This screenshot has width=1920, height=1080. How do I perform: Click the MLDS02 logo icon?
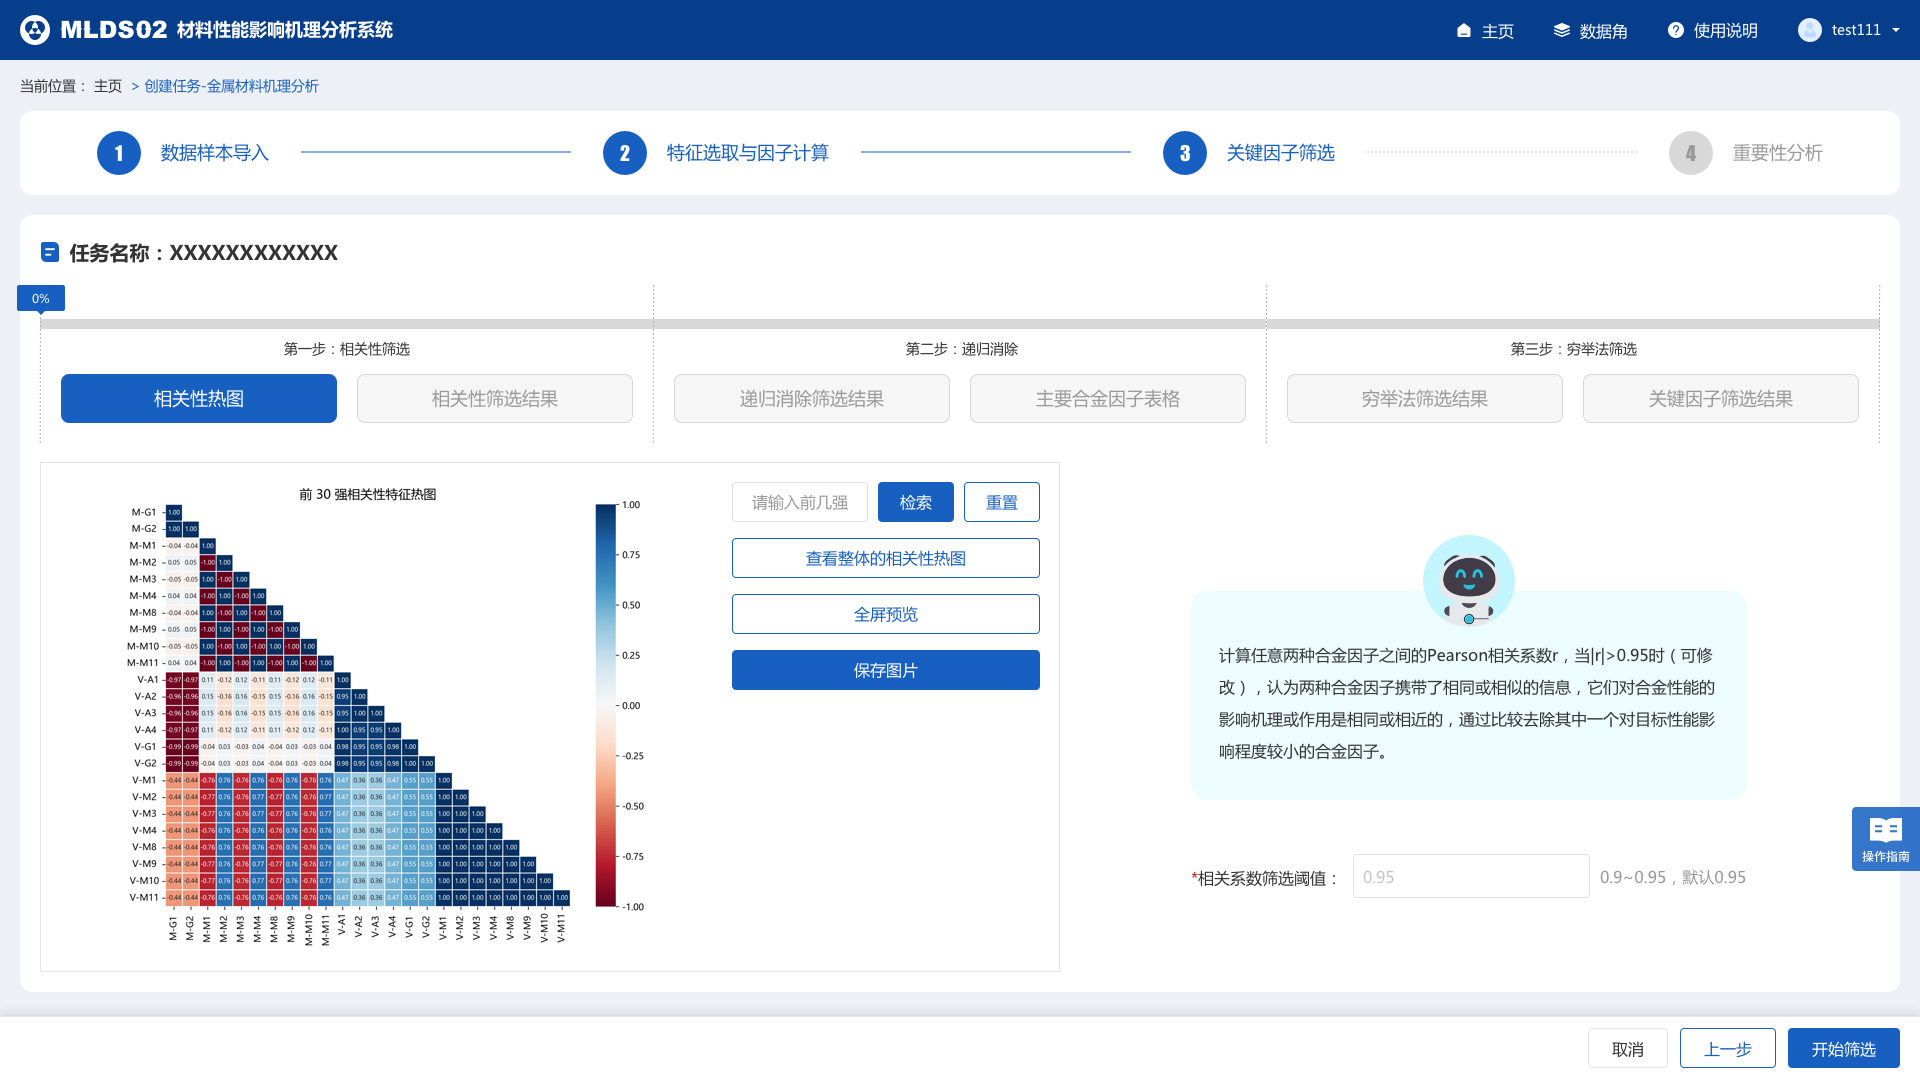35,30
